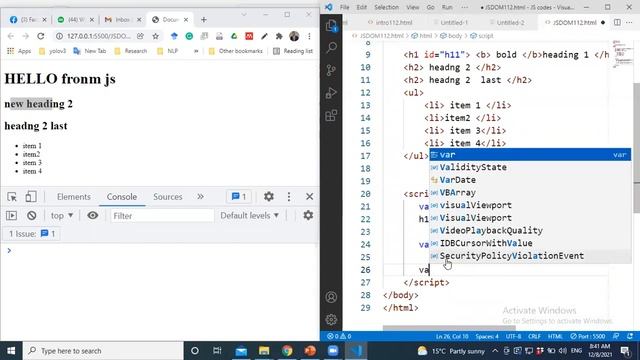The image size is (640, 360).
Task: Close the DevTools panel
Action: 309,197
